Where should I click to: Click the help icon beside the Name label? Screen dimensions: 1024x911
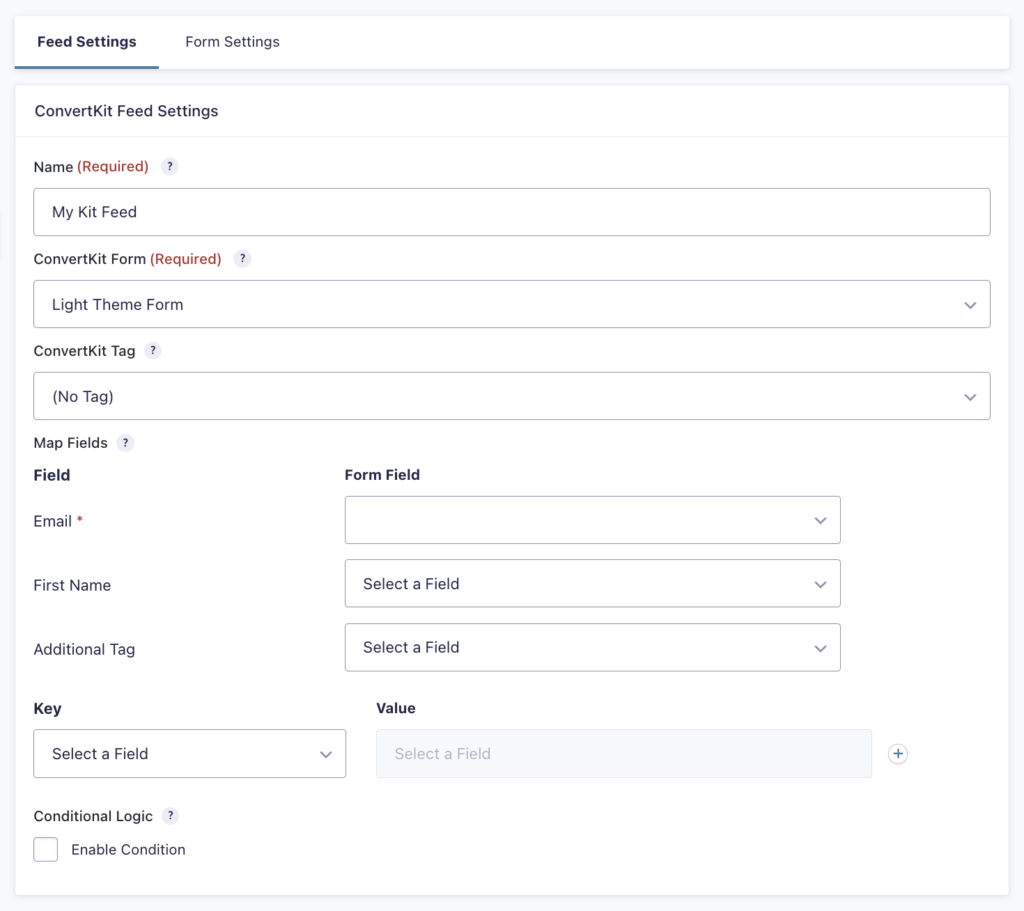169,167
